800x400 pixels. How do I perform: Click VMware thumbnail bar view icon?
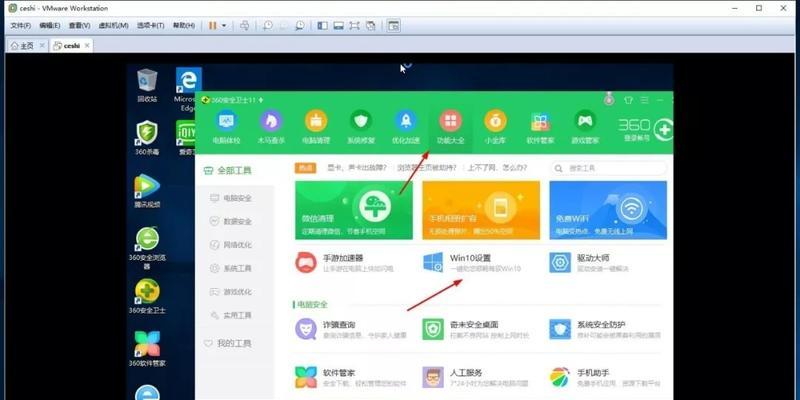point(338,25)
